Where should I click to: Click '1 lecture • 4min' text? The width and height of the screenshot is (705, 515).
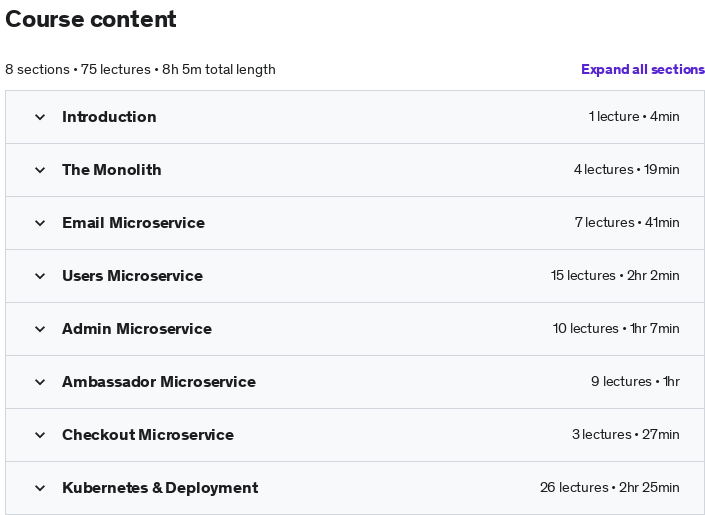pos(634,116)
